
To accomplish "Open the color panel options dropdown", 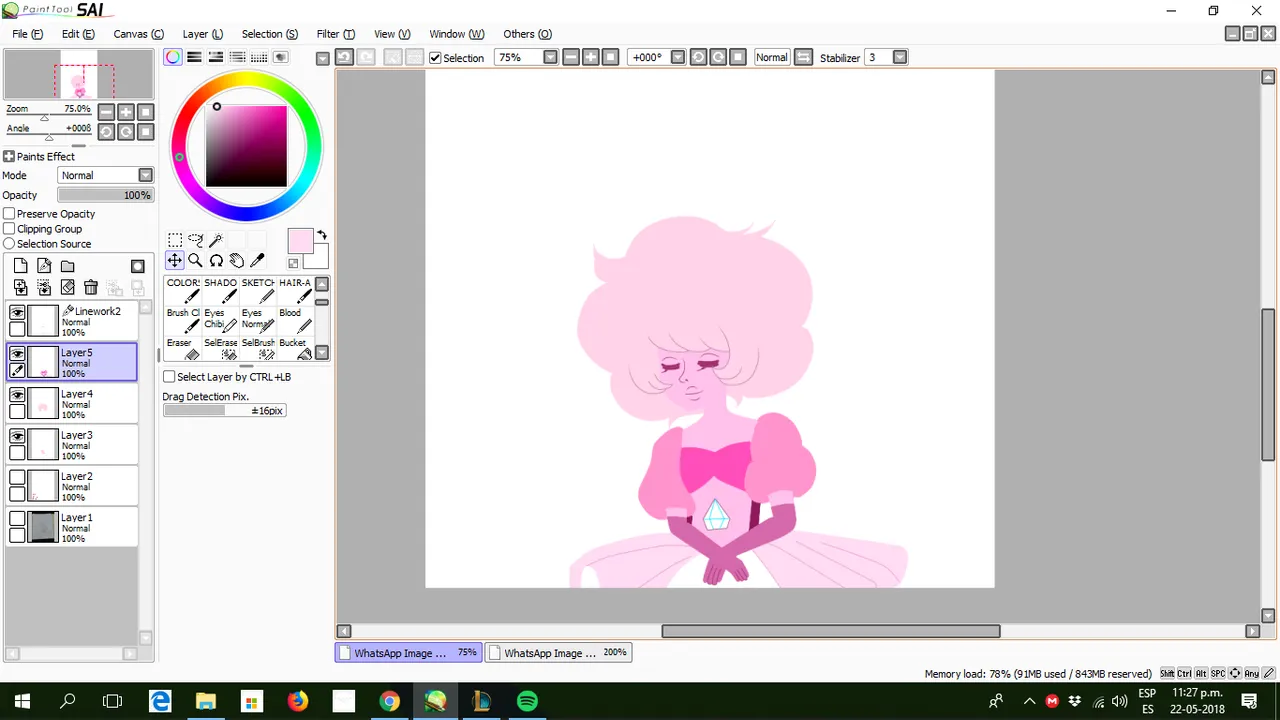I will pos(322,58).
